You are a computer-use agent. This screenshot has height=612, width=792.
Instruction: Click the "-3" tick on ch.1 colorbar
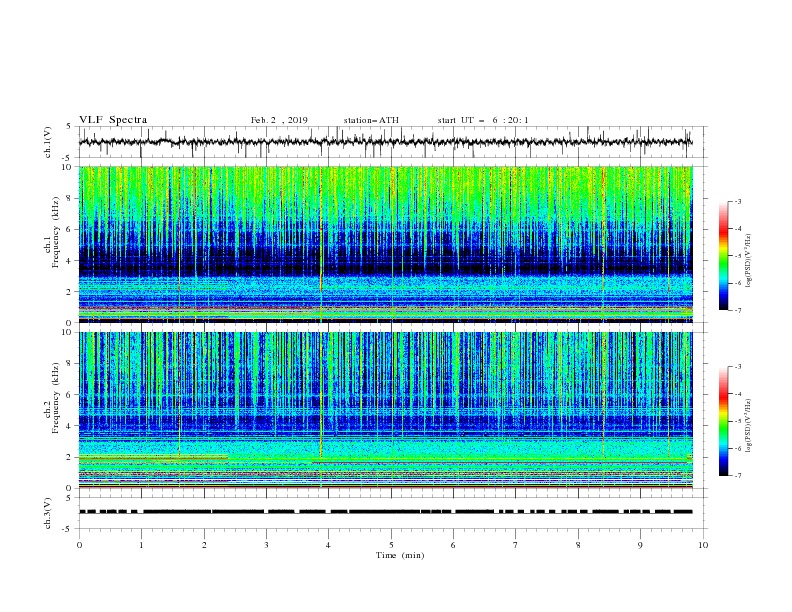tap(737, 201)
